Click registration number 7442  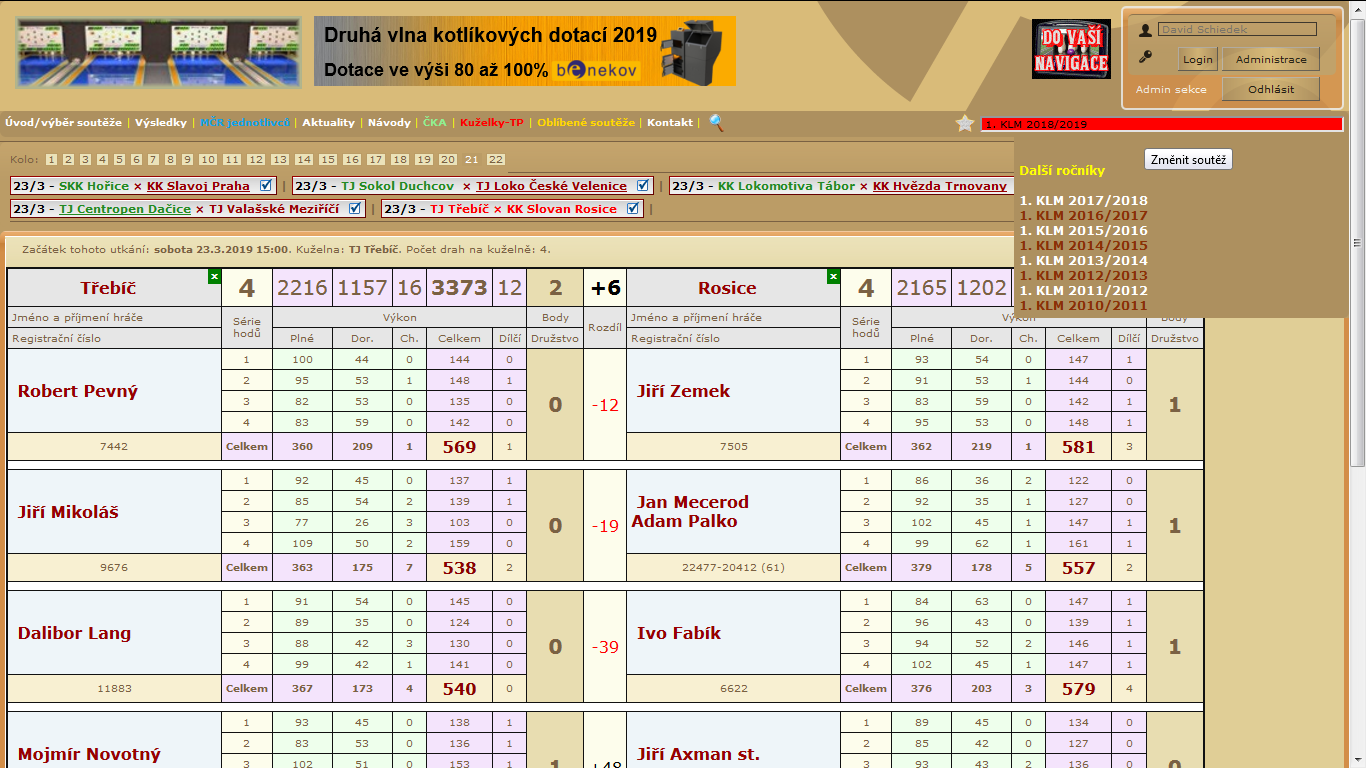point(114,446)
